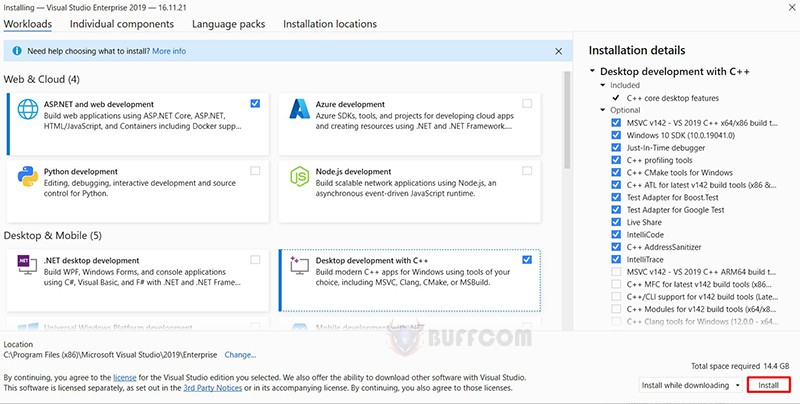Check the .NET desktop development workload
This screenshot has height=404, width=800.
coord(255,260)
